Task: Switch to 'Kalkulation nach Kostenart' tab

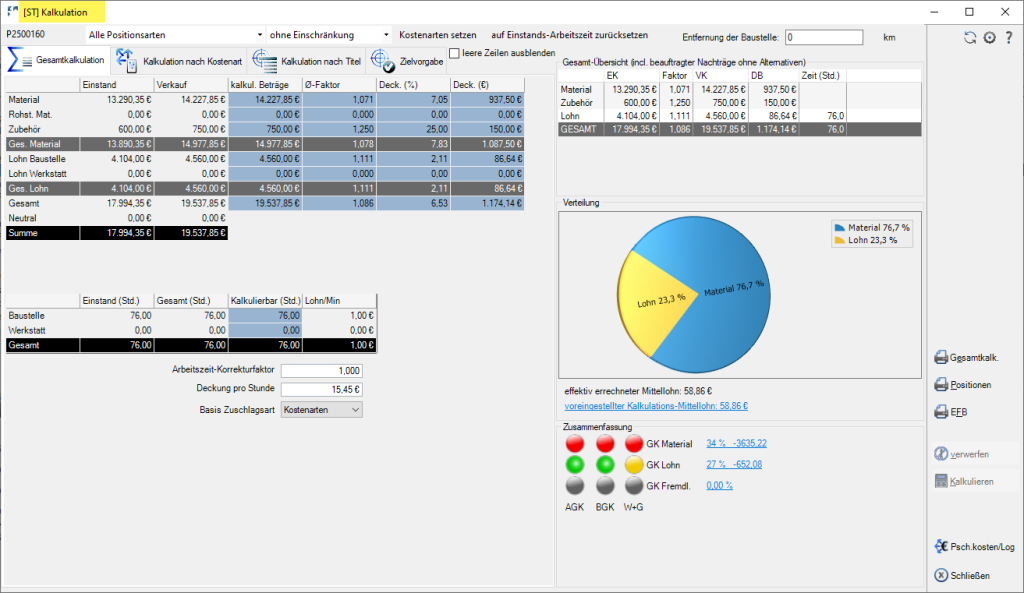Action: point(177,61)
